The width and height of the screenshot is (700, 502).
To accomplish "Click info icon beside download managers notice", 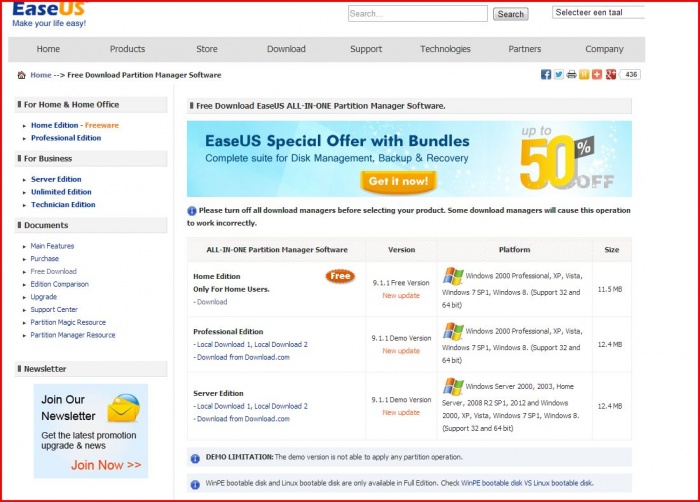I will tap(192, 211).
